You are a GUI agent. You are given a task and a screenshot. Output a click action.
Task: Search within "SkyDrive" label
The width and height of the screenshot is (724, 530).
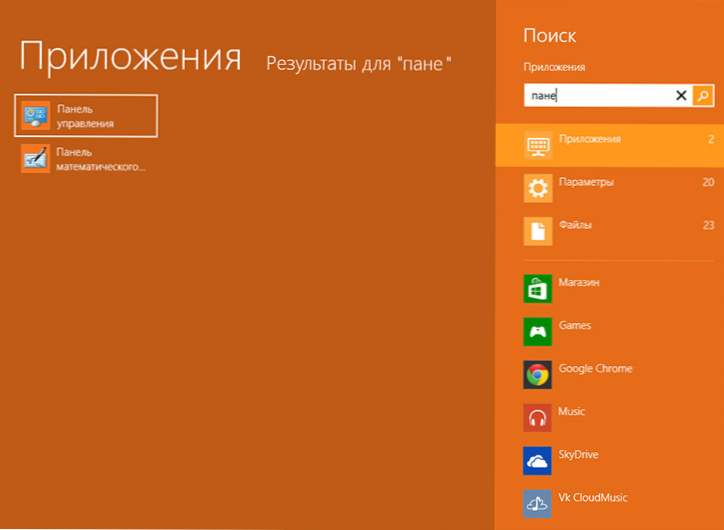(x=579, y=454)
